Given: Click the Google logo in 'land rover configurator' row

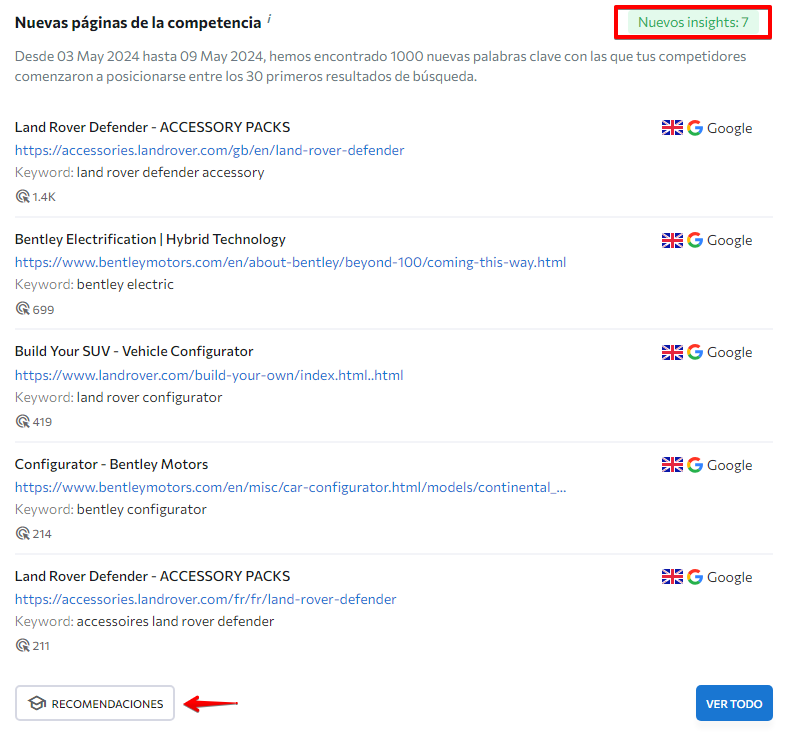Looking at the screenshot, I should click(695, 352).
